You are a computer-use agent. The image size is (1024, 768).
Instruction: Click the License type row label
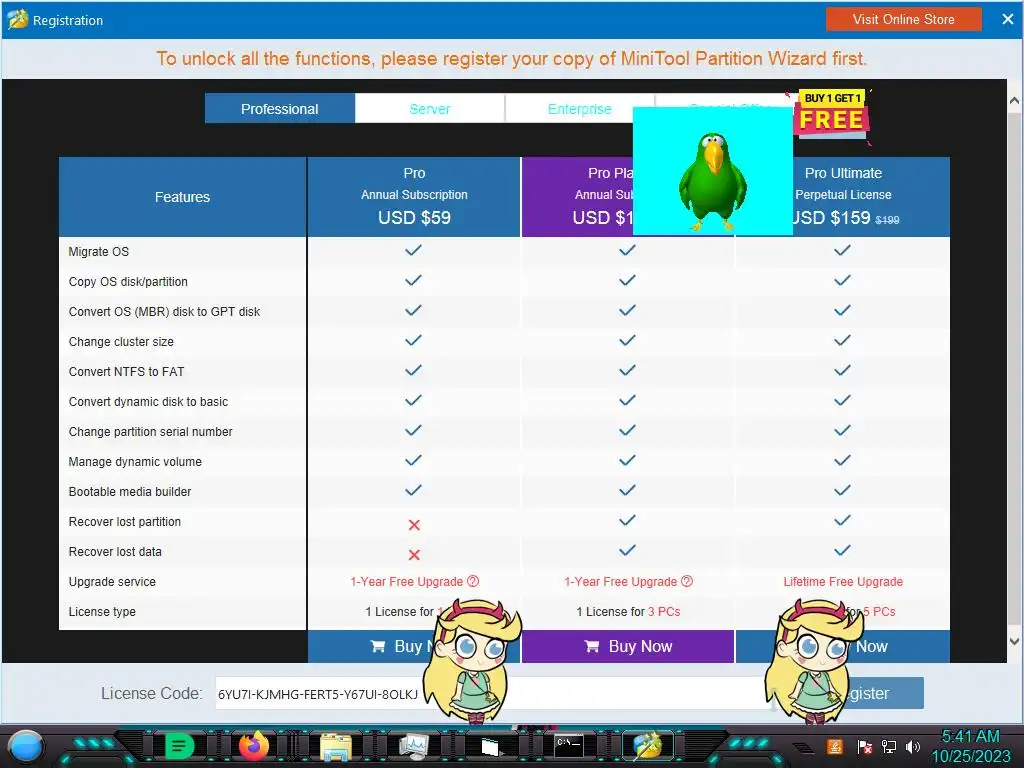pyautogui.click(x=102, y=612)
